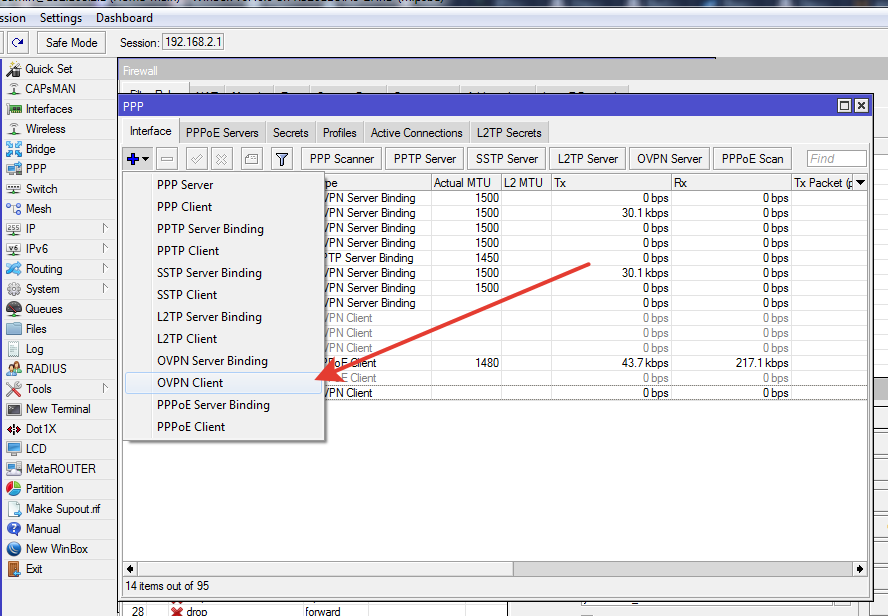Switch to the Active Connections tab

pos(417,133)
